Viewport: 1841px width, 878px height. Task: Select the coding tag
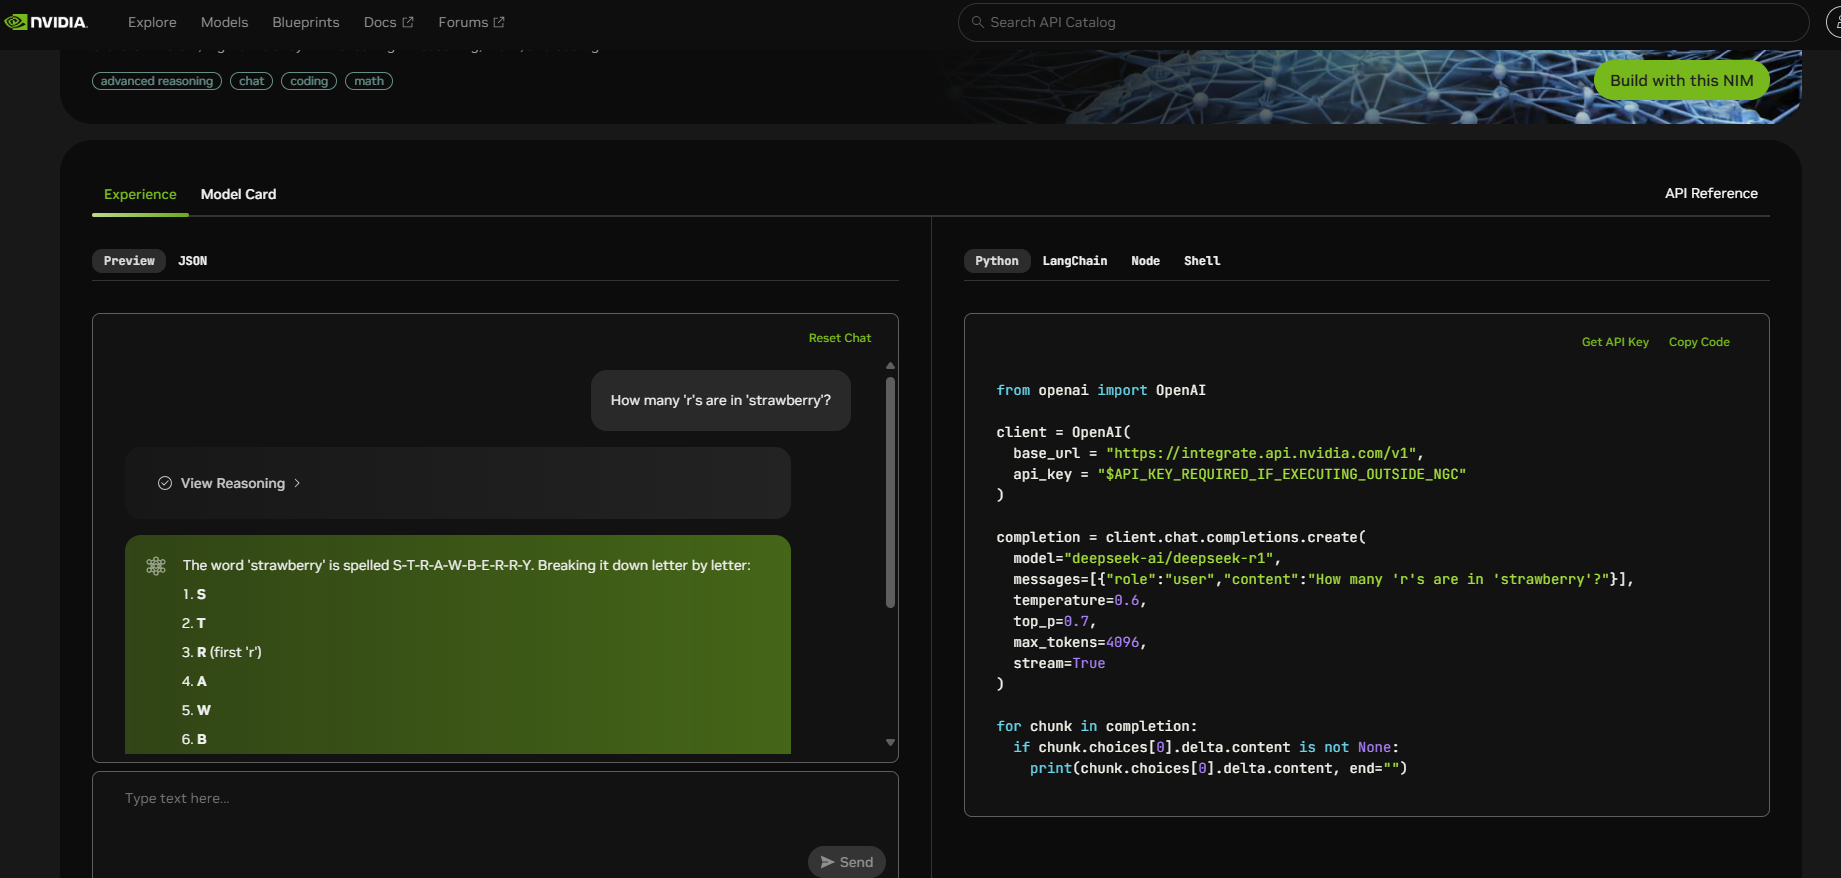tap(309, 81)
